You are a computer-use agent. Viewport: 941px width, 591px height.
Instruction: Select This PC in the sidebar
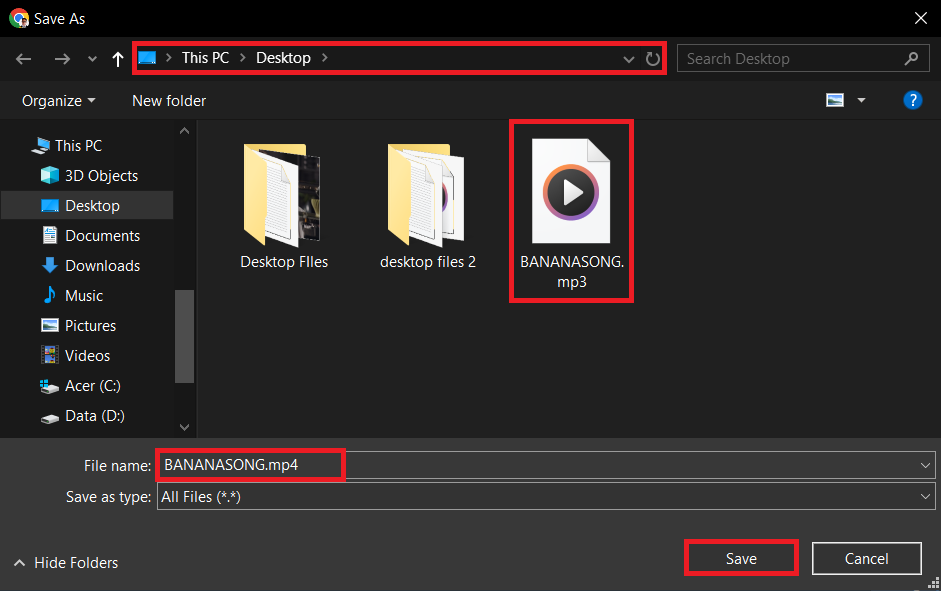click(75, 145)
